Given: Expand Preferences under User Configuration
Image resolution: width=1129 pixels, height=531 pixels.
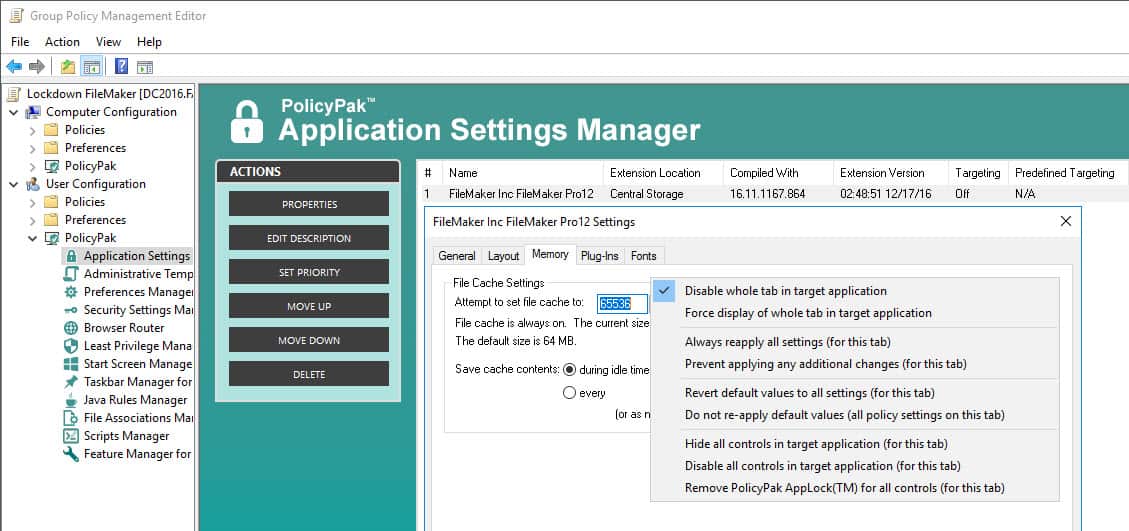Looking at the screenshot, I should pyautogui.click(x=32, y=220).
